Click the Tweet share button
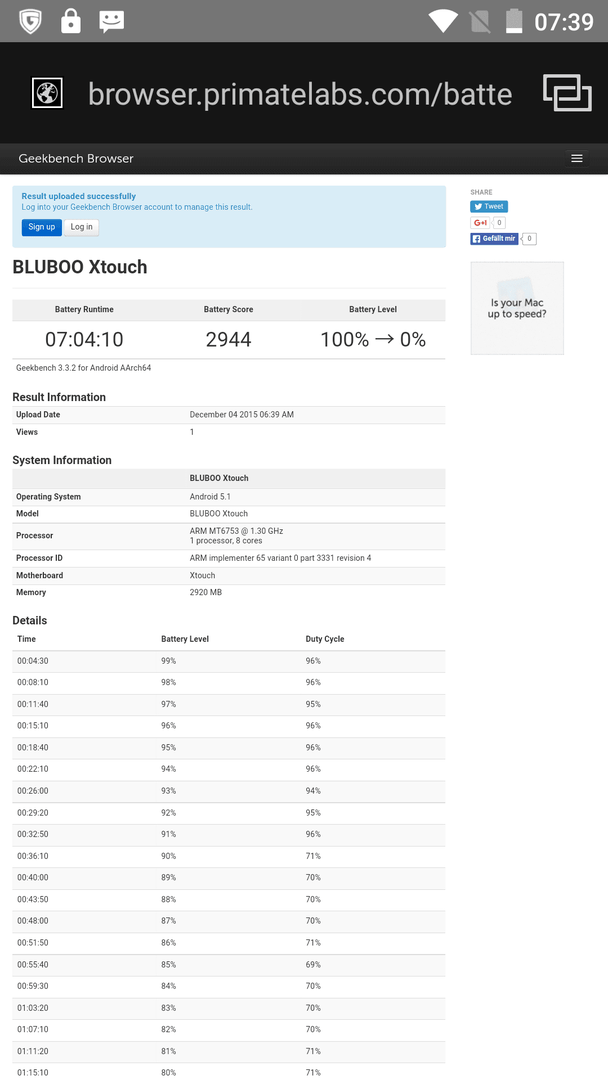This screenshot has height=1080, width=608. [489, 207]
